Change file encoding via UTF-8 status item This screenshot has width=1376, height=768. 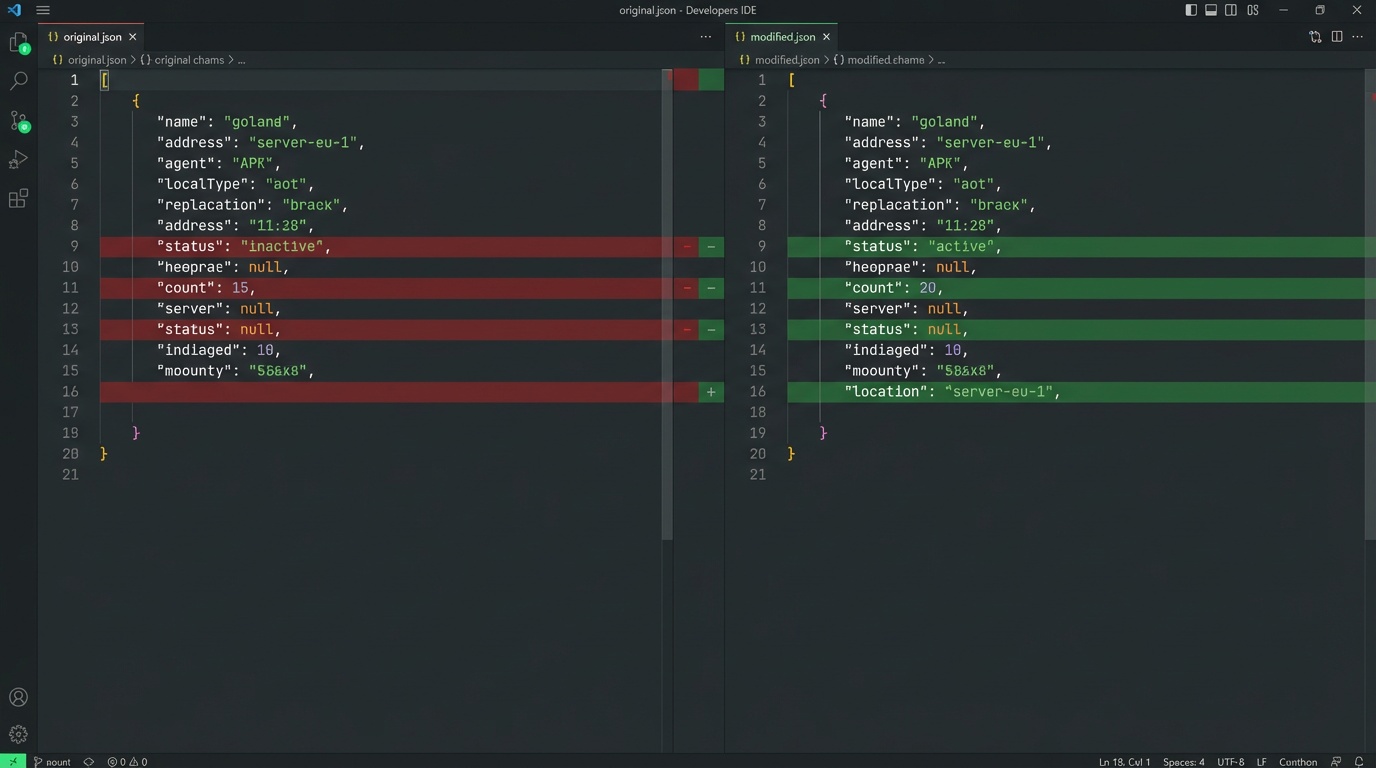click(x=1230, y=762)
